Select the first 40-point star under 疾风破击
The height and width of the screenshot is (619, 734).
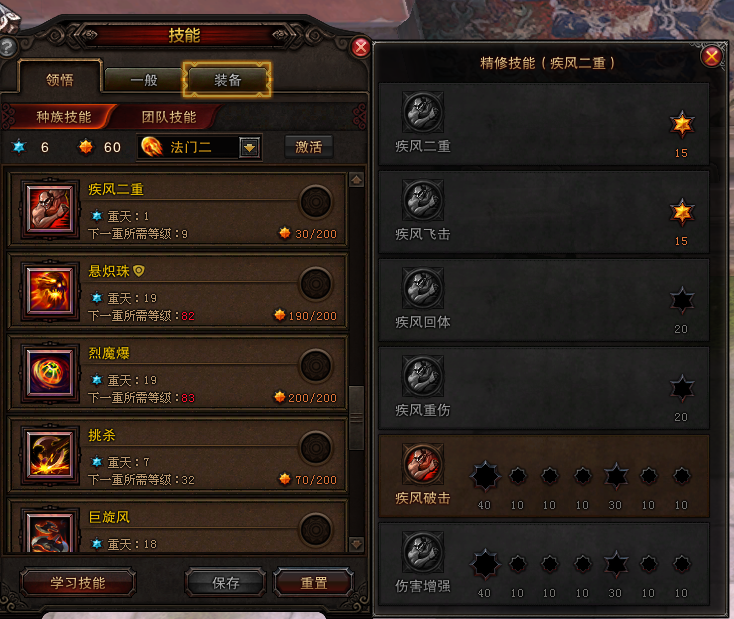pyautogui.click(x=485, y=476)
